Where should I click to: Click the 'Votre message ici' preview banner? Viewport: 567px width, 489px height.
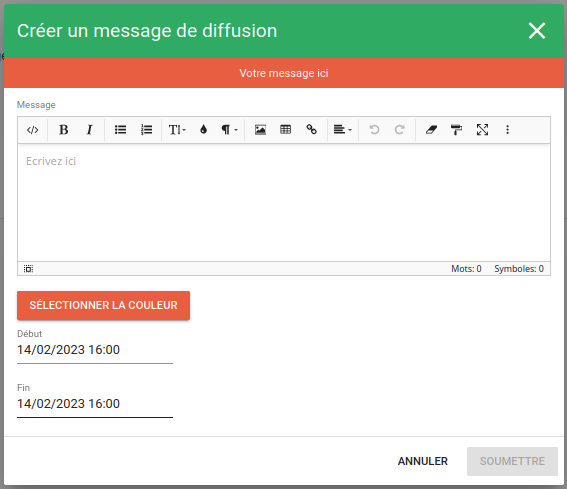(284, 73)
